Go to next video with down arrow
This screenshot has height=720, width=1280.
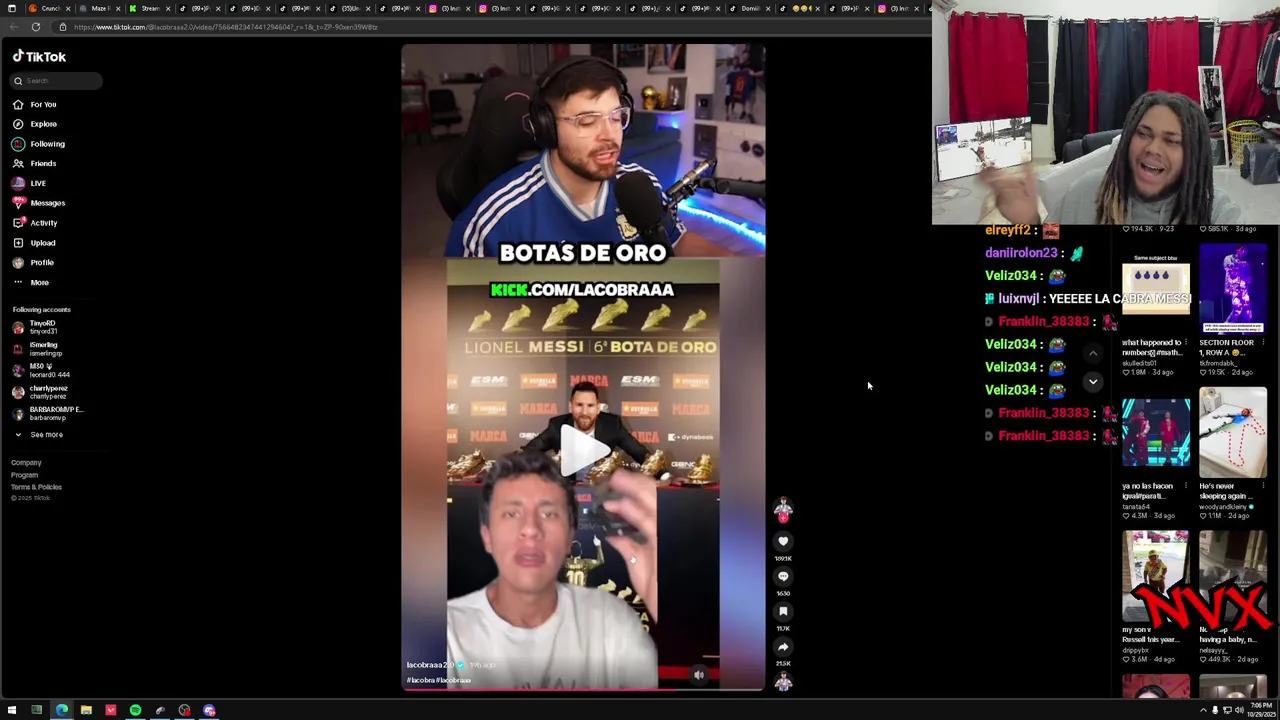coord(1093,382)
